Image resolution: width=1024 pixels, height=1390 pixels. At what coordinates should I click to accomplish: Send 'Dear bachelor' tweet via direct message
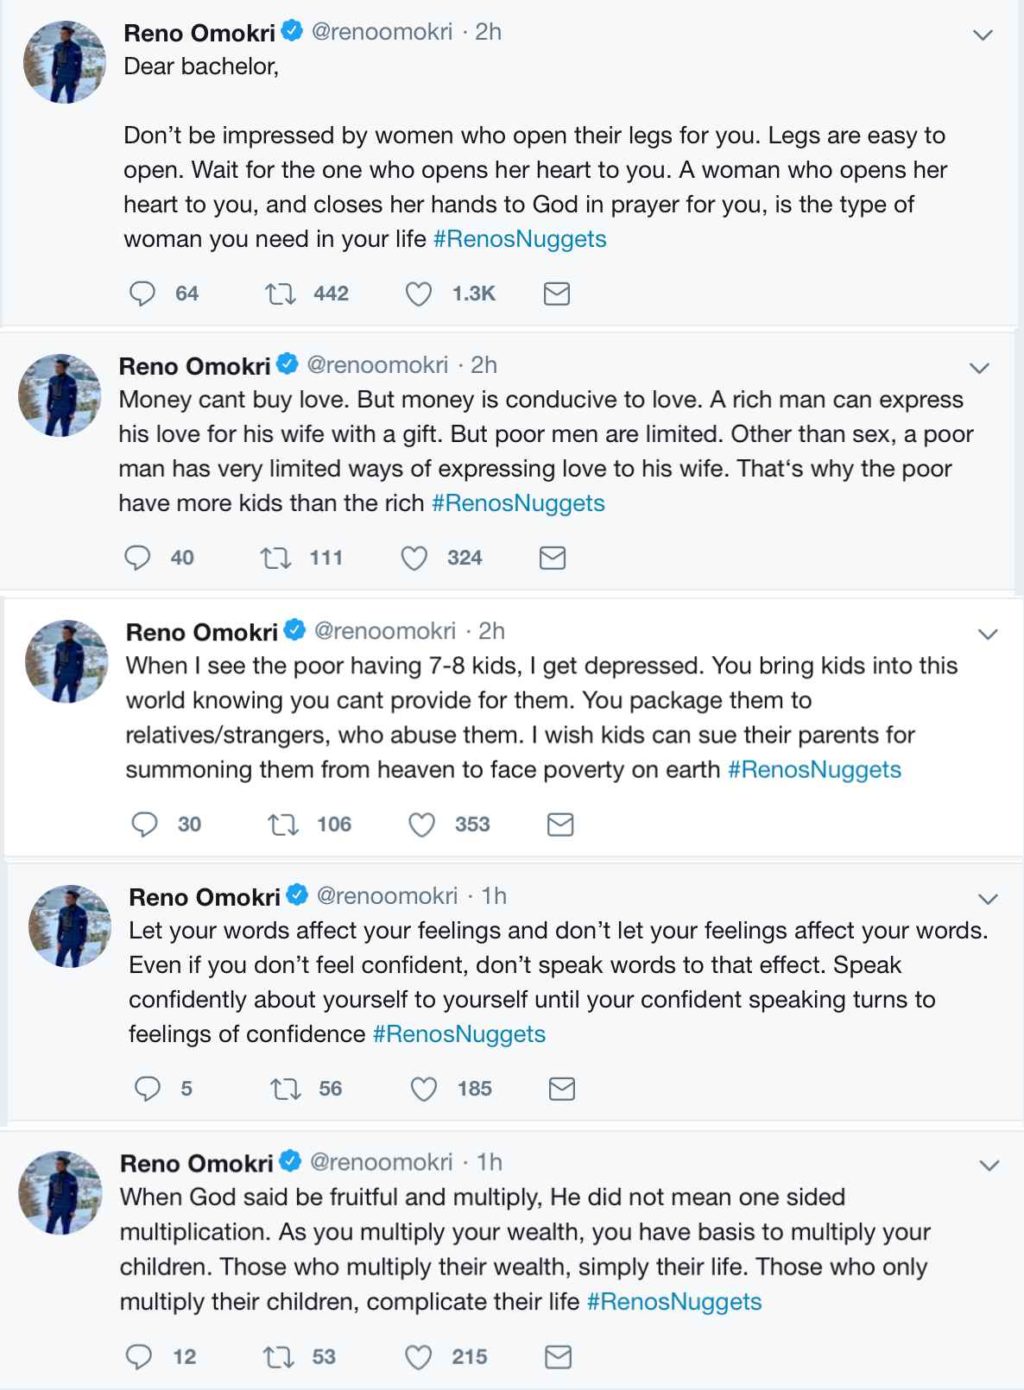[x=556, y=293]
